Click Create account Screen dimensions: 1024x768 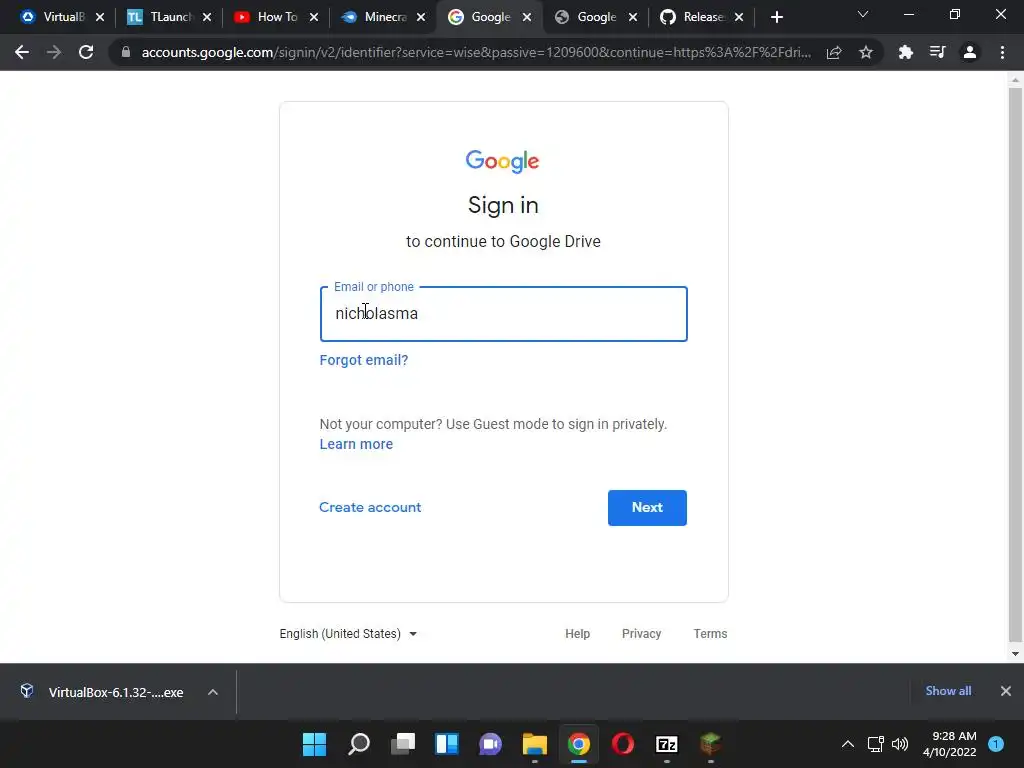[370, 507]
